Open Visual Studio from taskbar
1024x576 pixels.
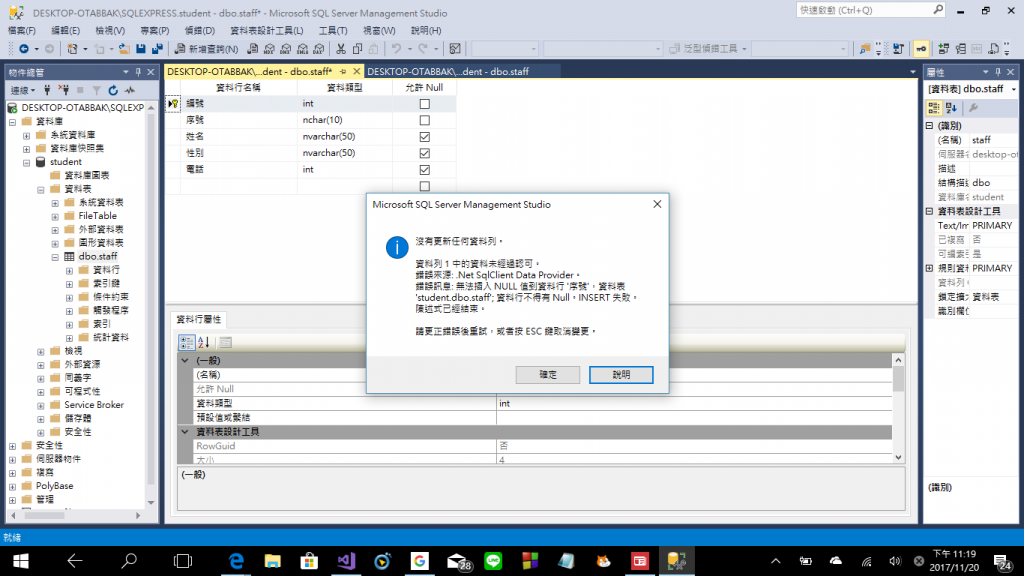[346, 561]
